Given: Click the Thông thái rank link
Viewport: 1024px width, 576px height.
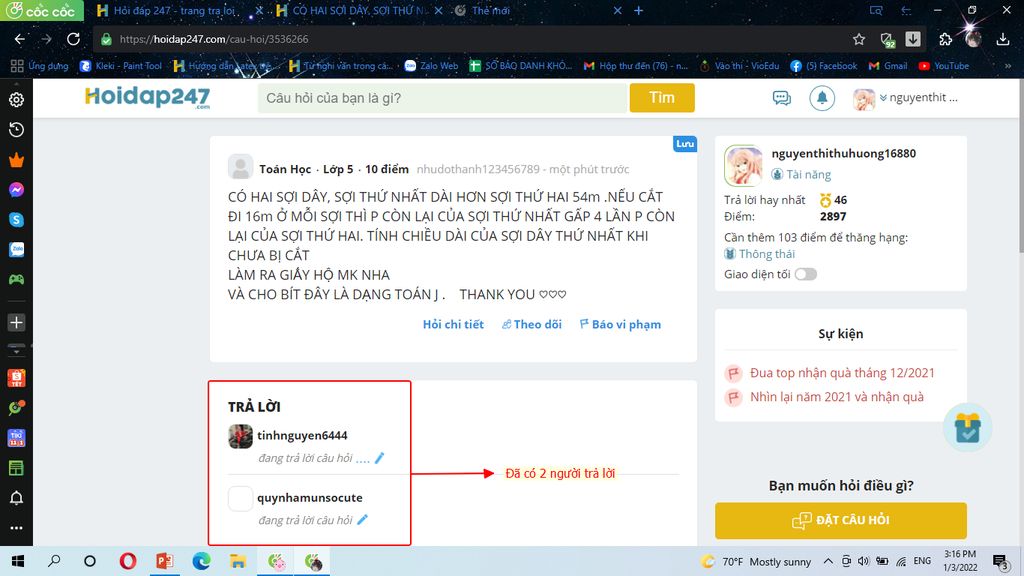Looking at the screenshot, I should click(x=767, y=254).
